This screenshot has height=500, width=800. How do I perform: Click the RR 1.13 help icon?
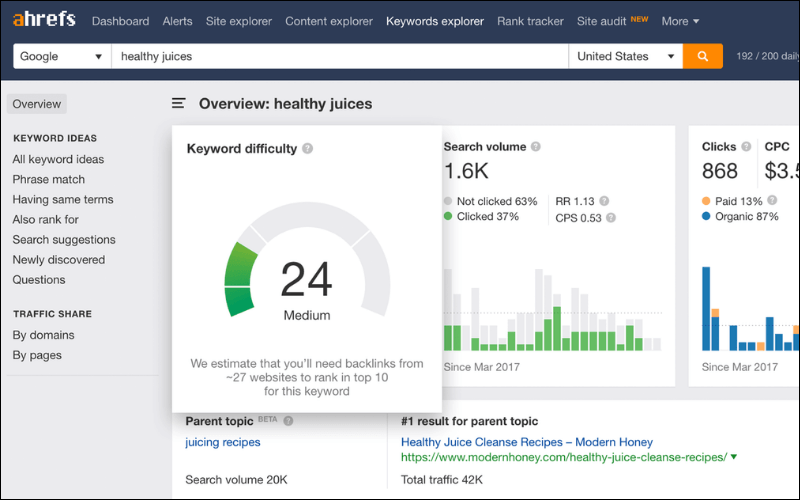pos(605,201)
